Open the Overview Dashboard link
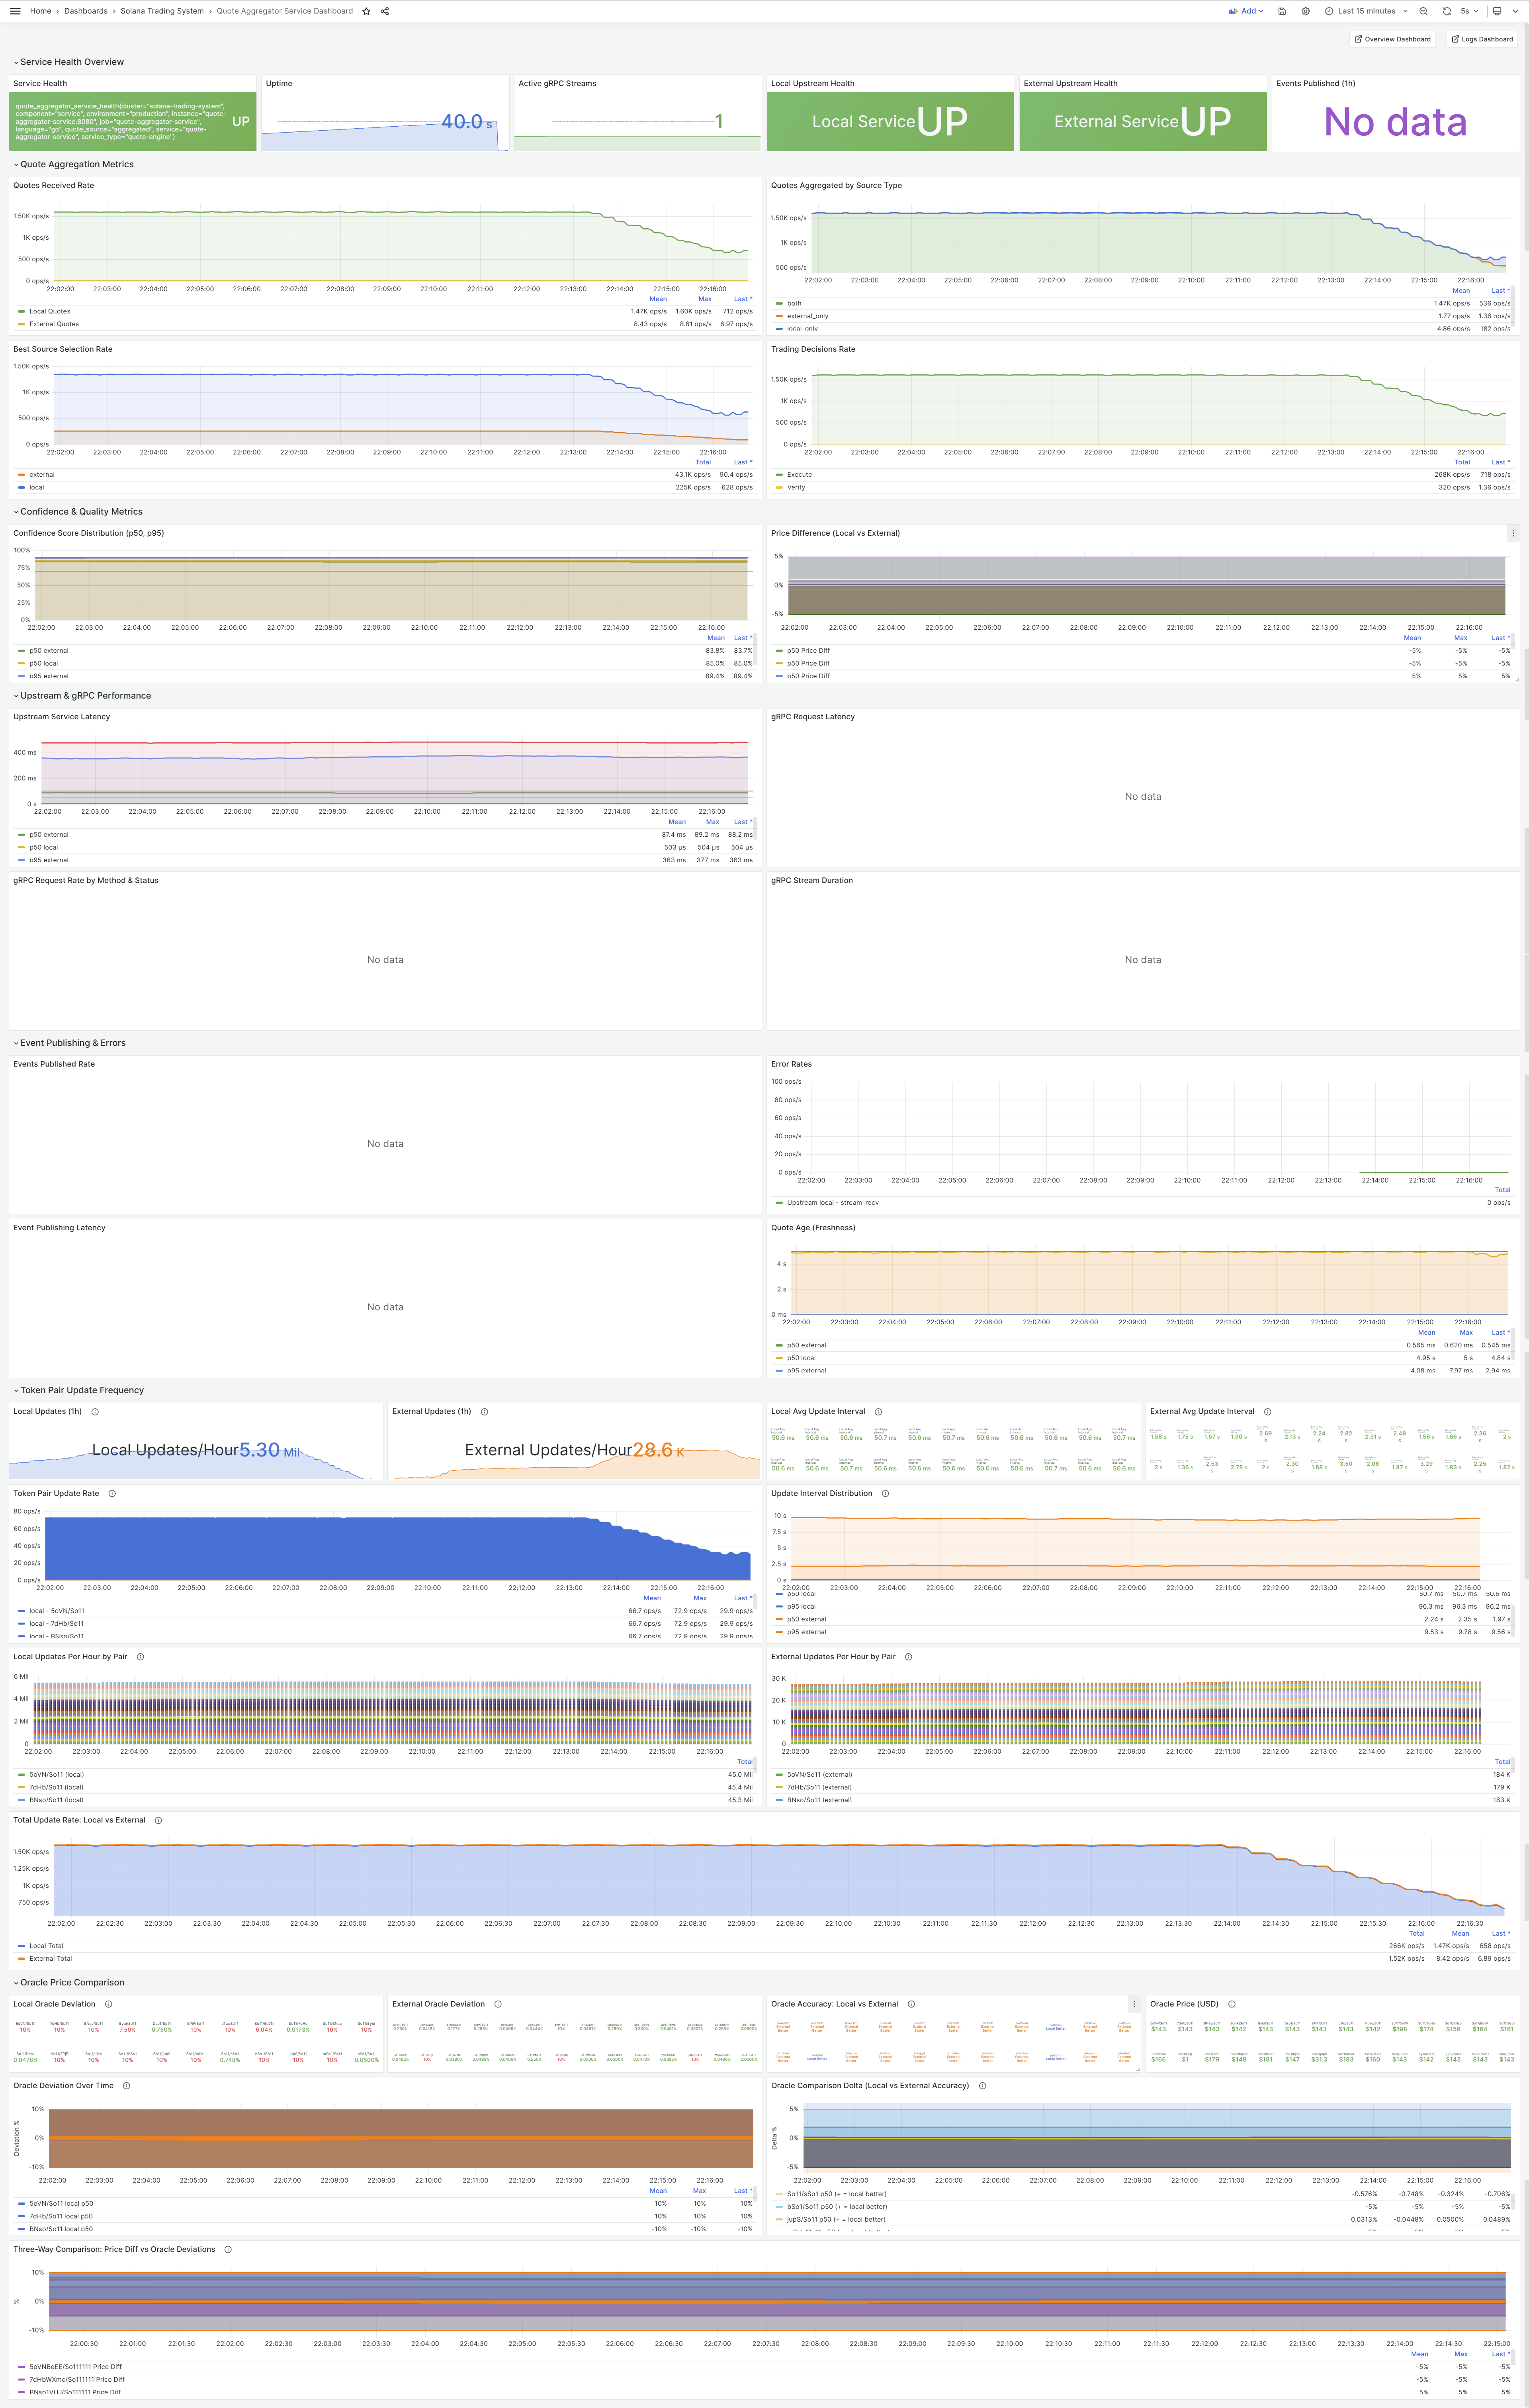This screenshot has width=1529, height=2408. [x=1392, y=39]
